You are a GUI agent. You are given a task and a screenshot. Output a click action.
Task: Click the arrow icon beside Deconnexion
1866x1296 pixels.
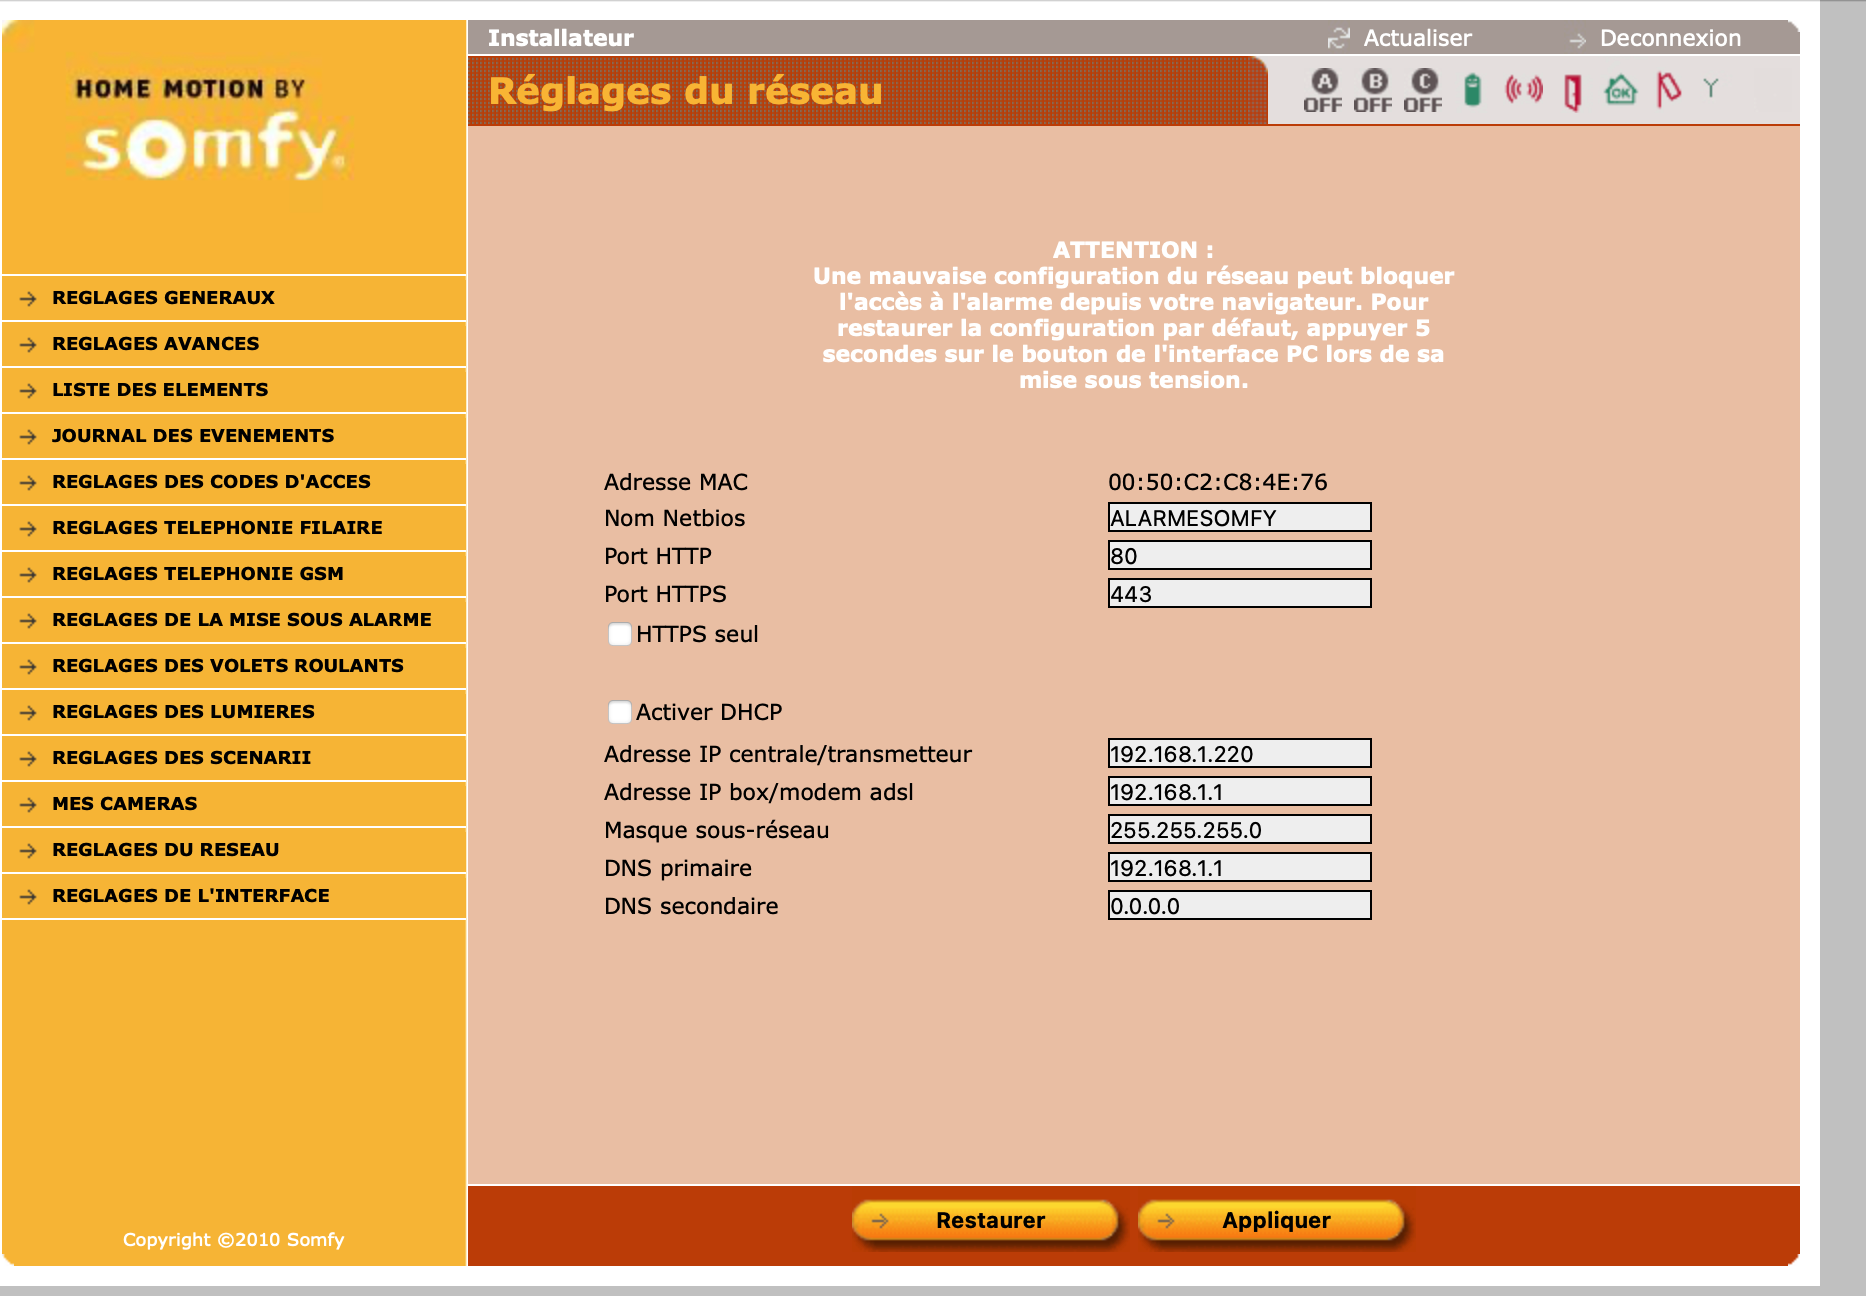[x=1577, y=40]
